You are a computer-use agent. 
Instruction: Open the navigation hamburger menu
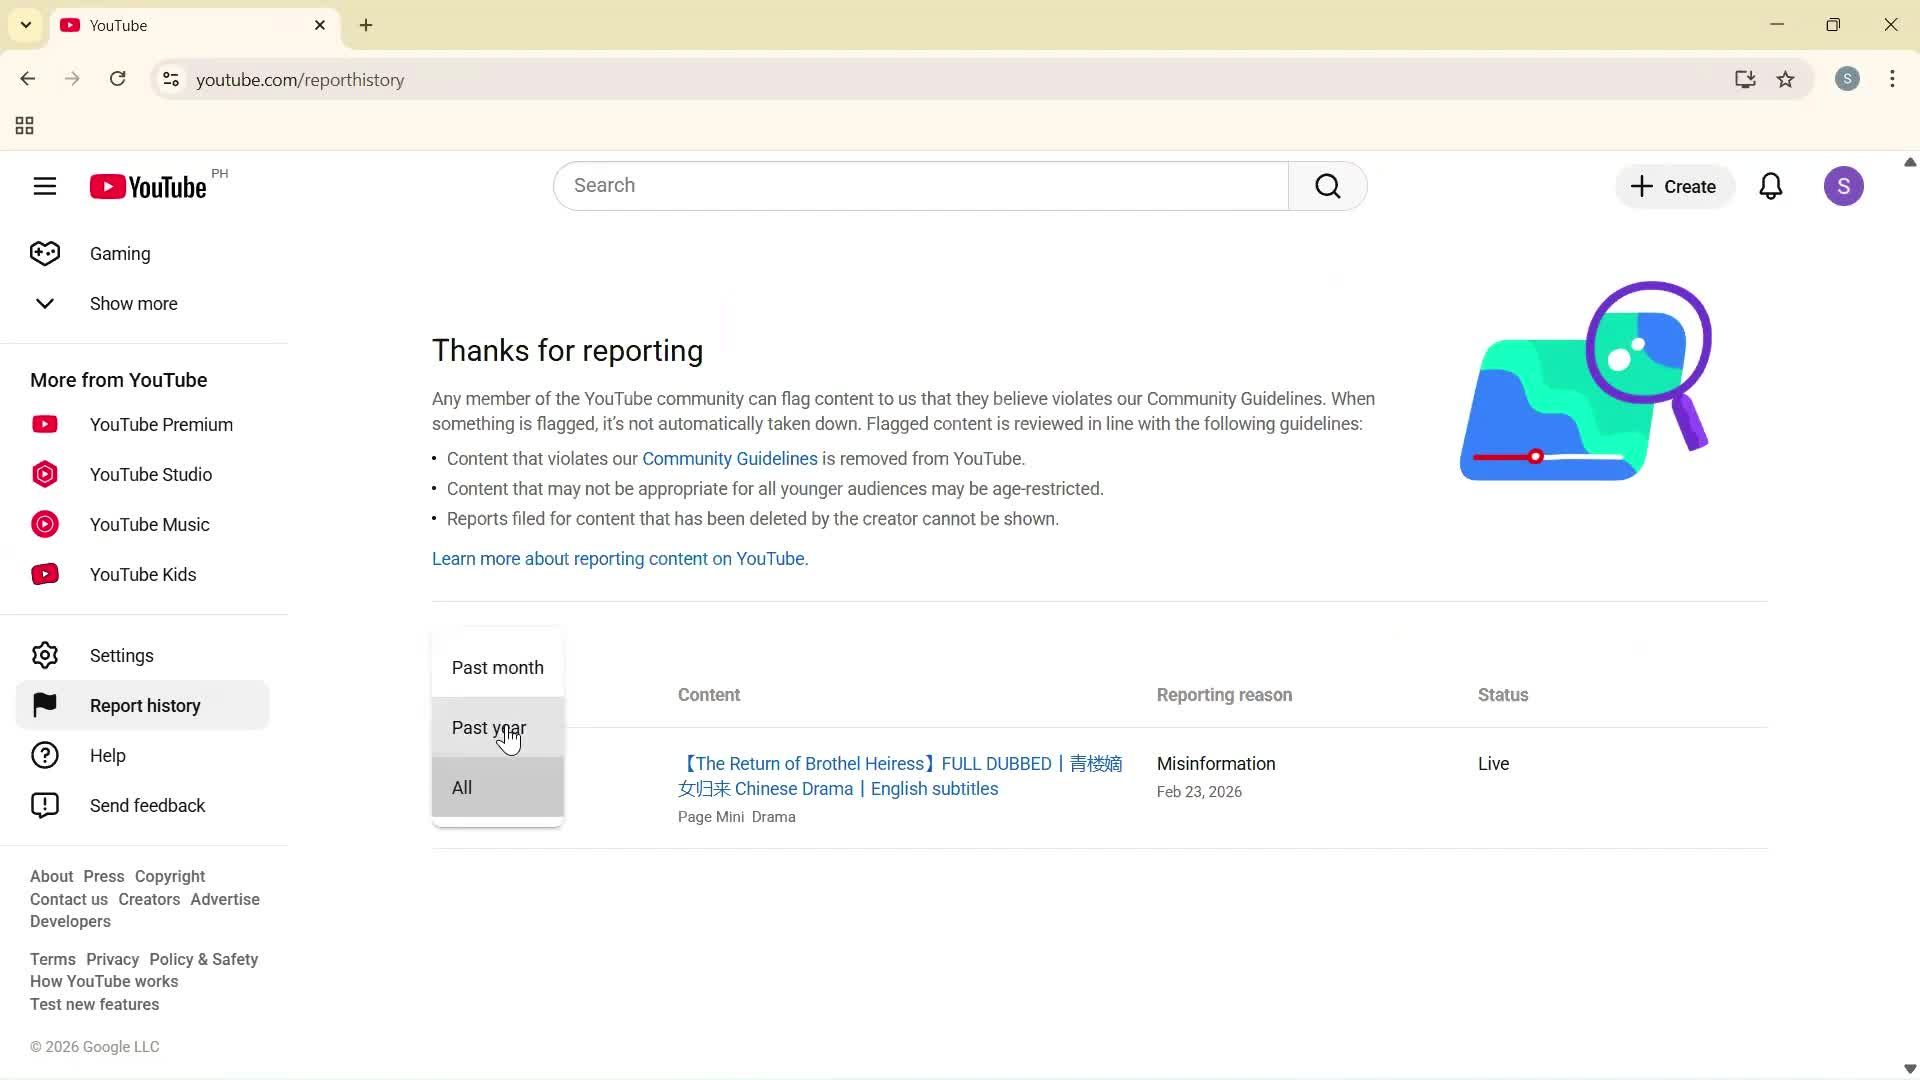45,186
